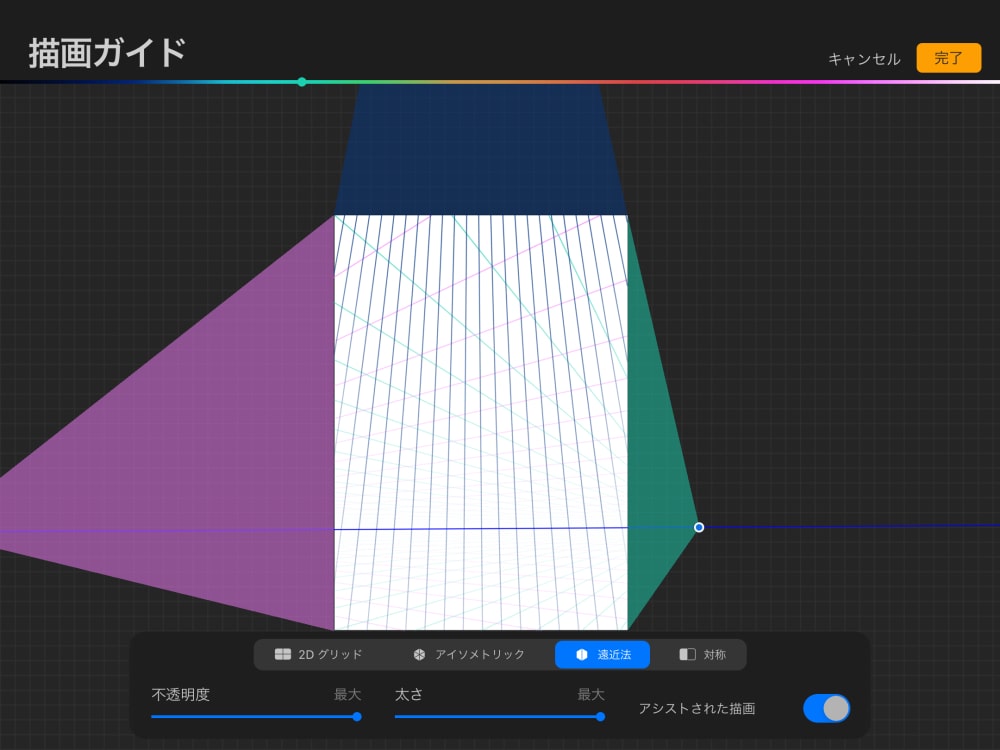Click the 不透明度 slider handle

pos(356,717)
